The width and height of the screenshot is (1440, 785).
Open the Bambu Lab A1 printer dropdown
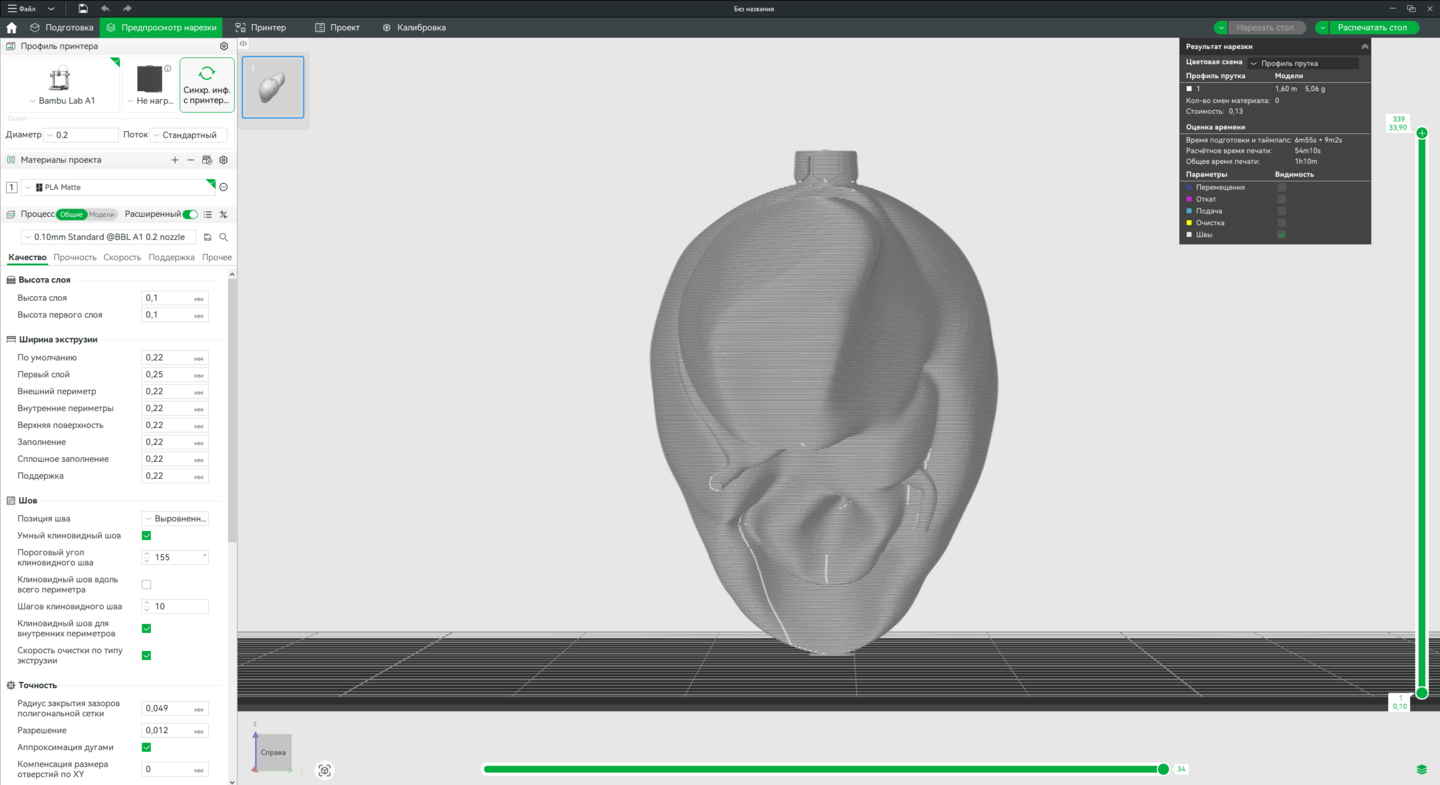point(61,101)
